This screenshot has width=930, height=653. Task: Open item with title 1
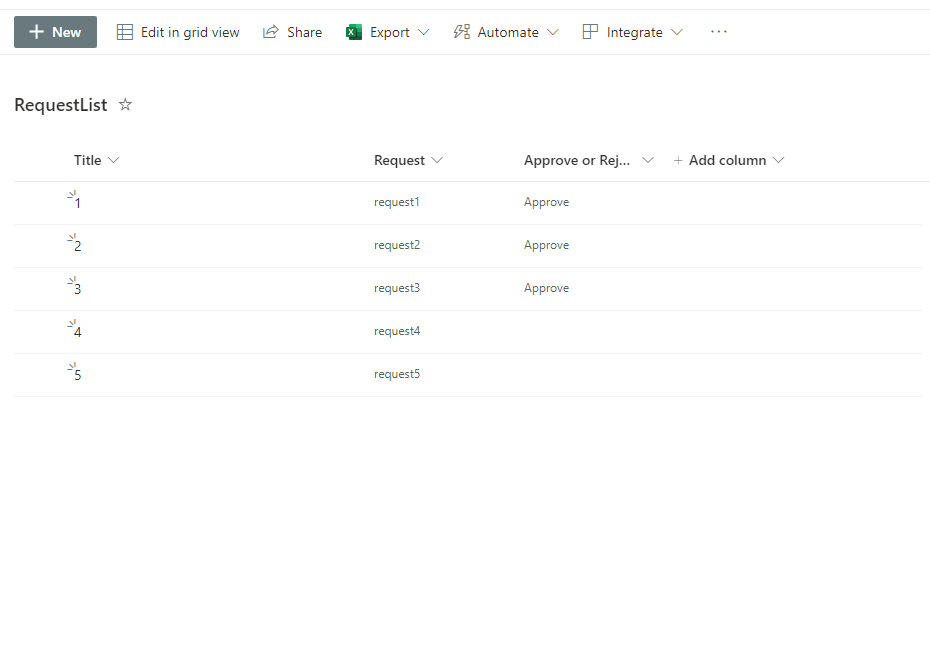(x=78, y=203)
